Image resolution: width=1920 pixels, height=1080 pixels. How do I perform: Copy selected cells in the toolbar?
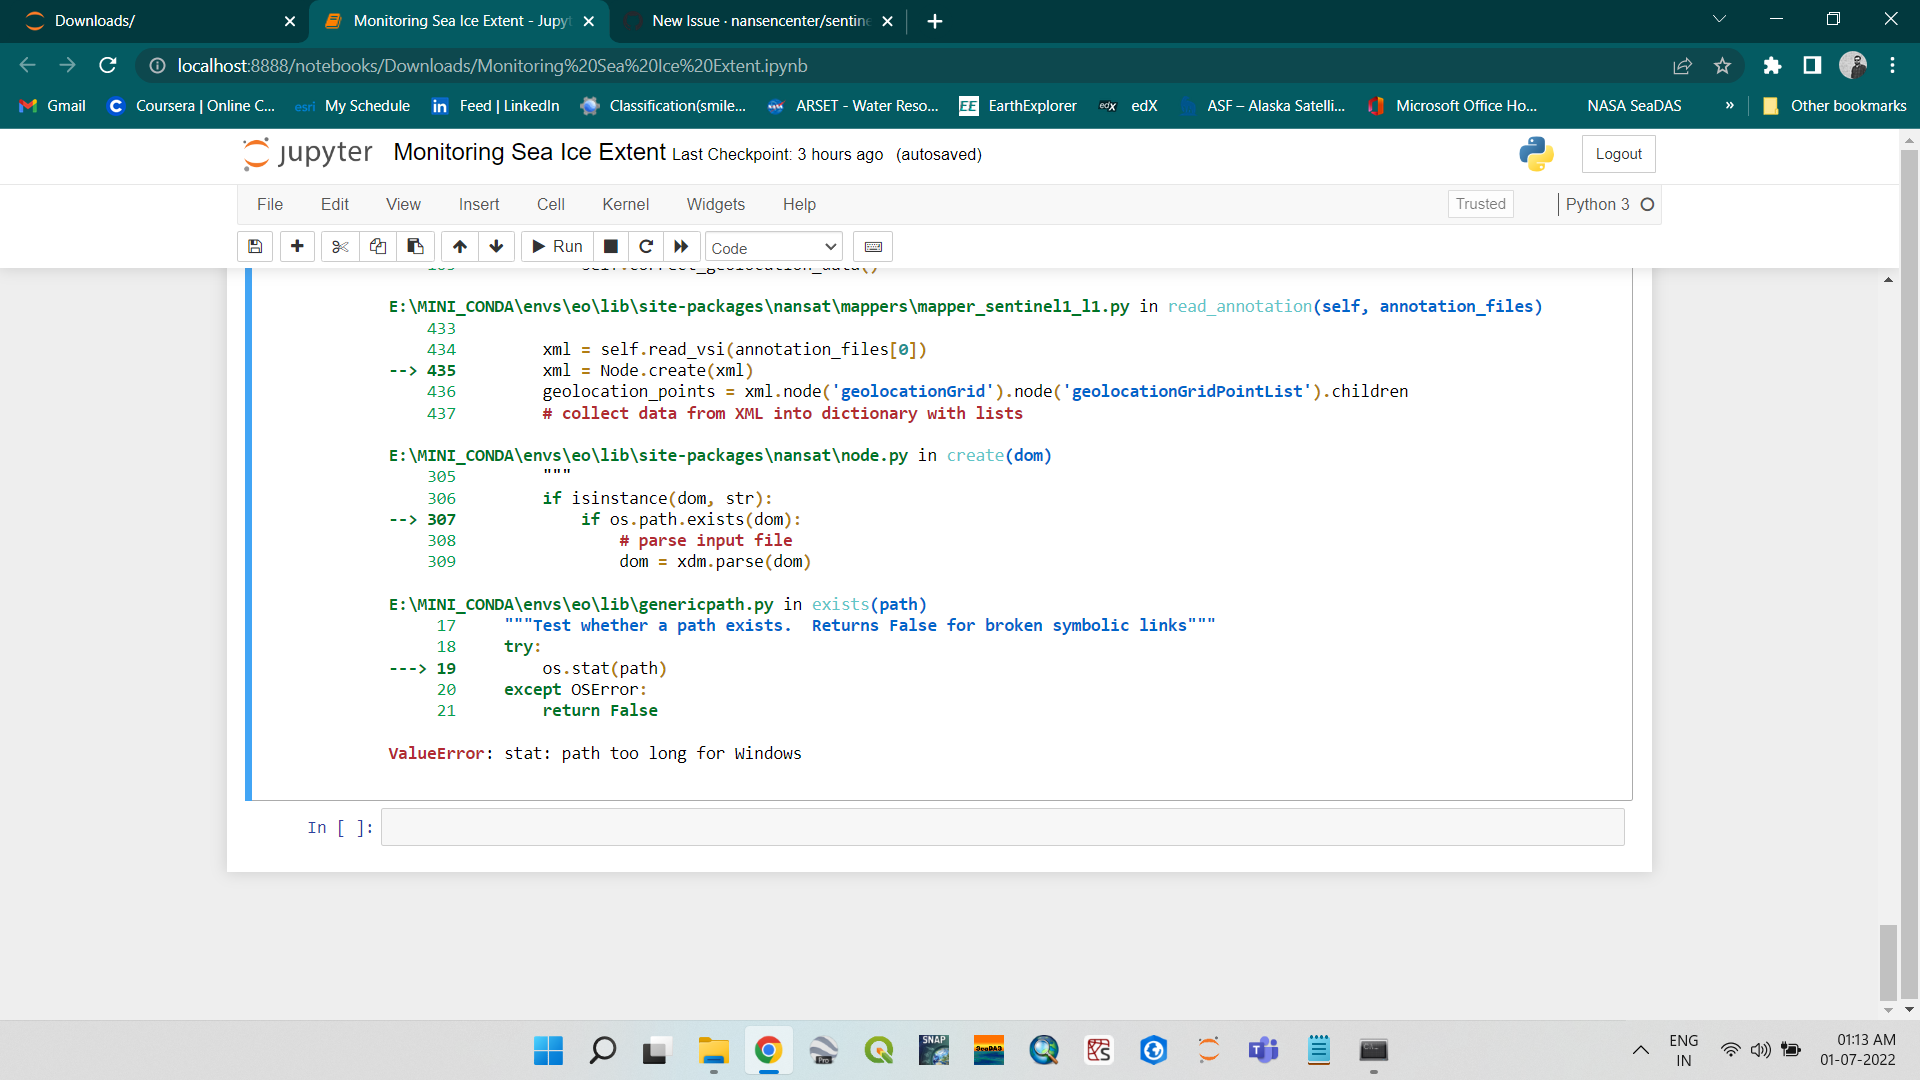[x=378, y=247]
